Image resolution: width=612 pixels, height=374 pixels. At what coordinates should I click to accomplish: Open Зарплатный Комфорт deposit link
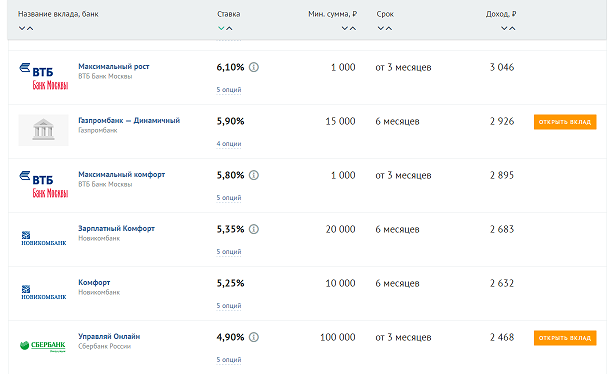click(116, 228)
